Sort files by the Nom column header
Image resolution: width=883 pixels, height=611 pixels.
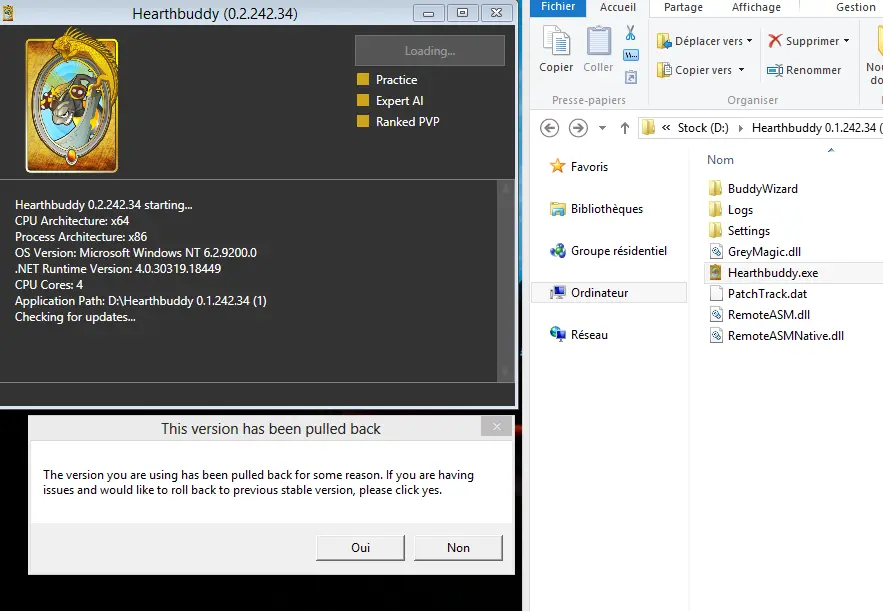pos(720,160)
